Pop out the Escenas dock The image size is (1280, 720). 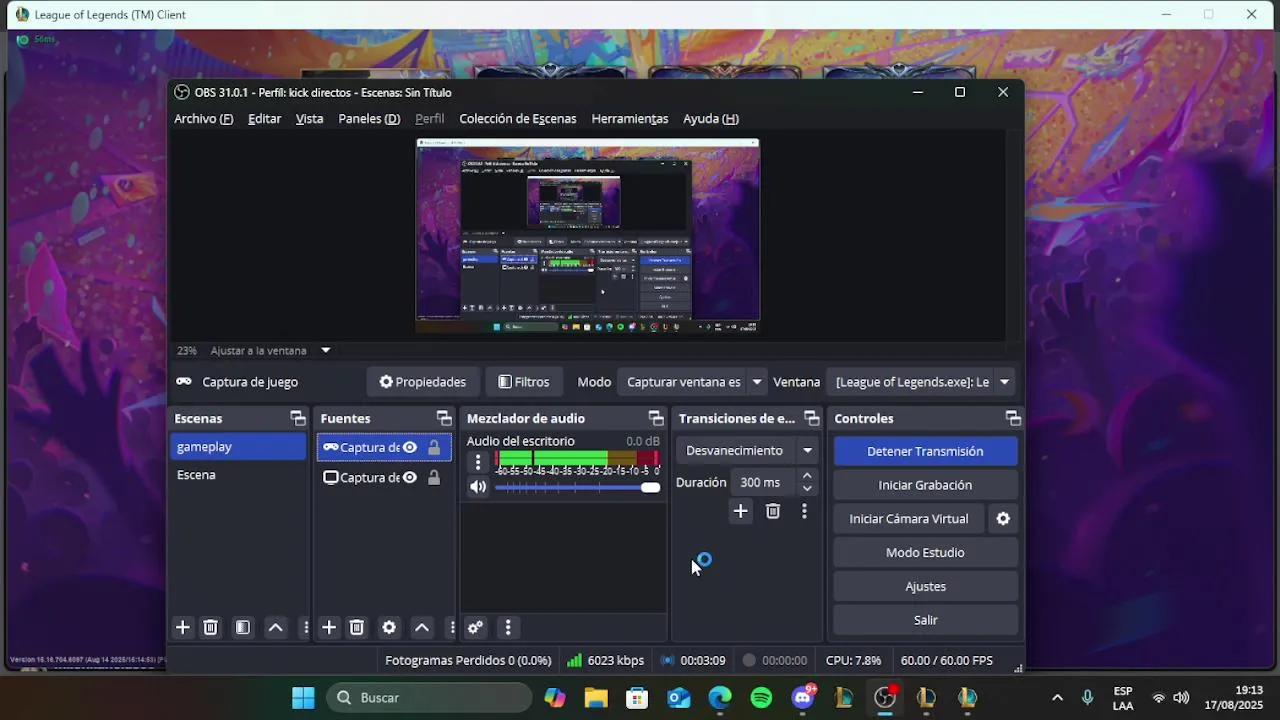coord(297,418)
